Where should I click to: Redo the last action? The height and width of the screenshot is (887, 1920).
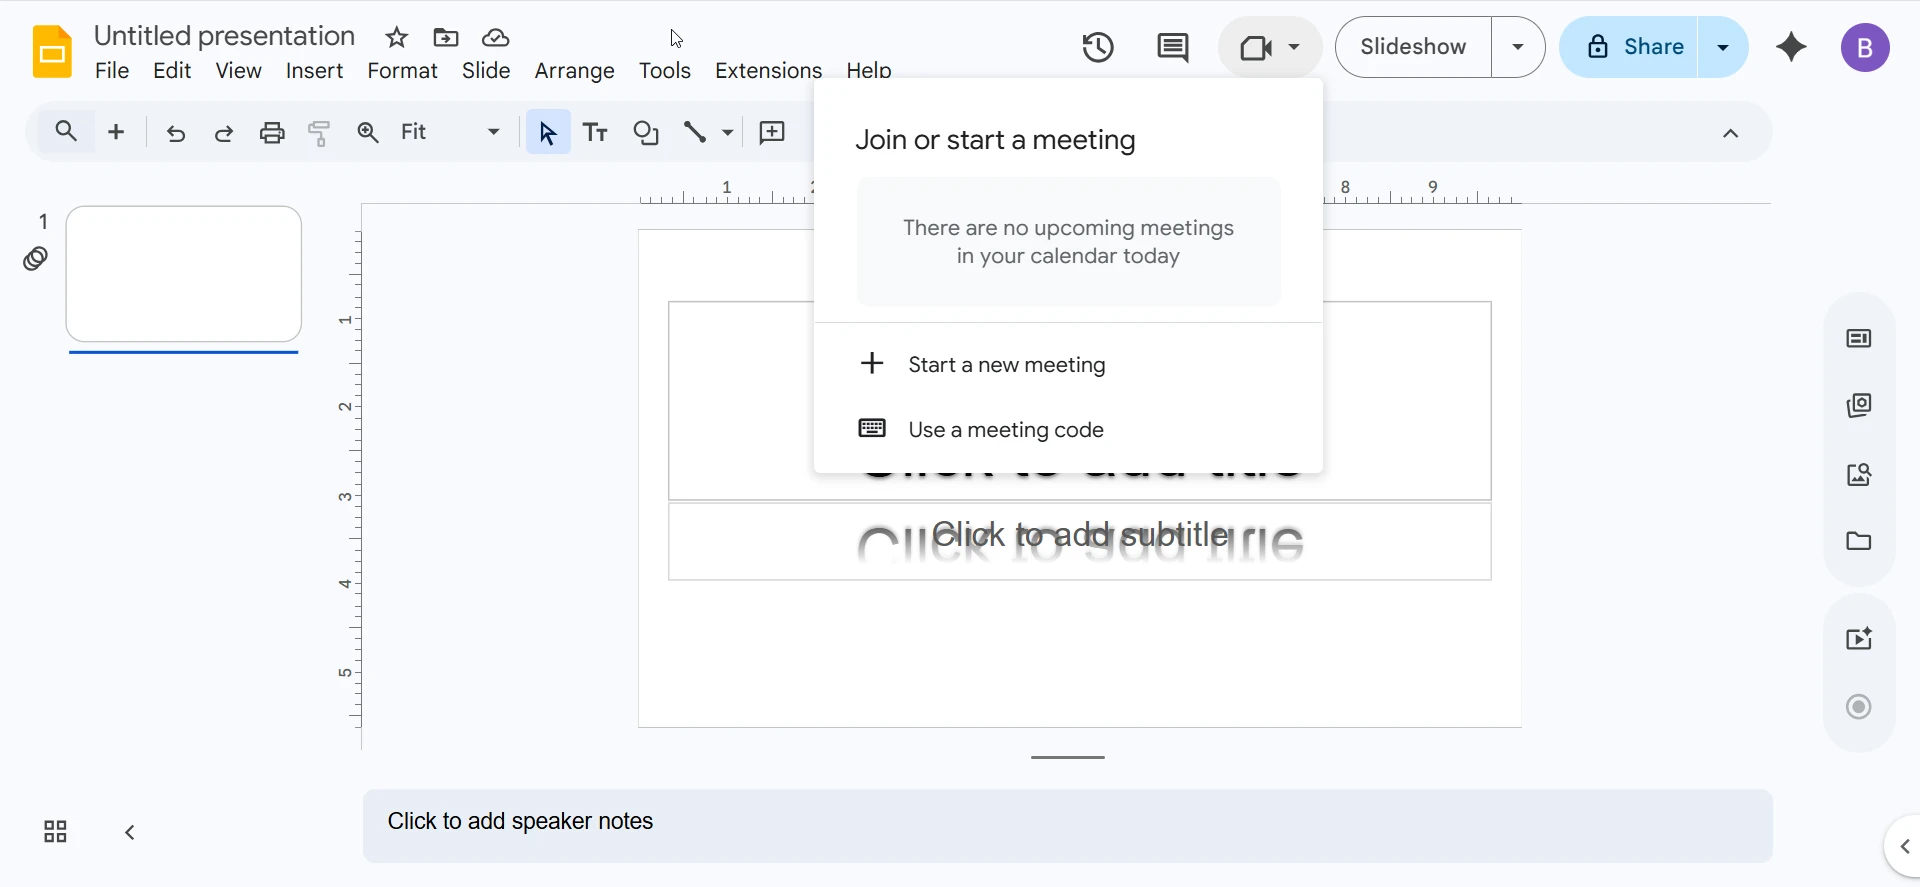pyautogui.click(x=224, y=132)
